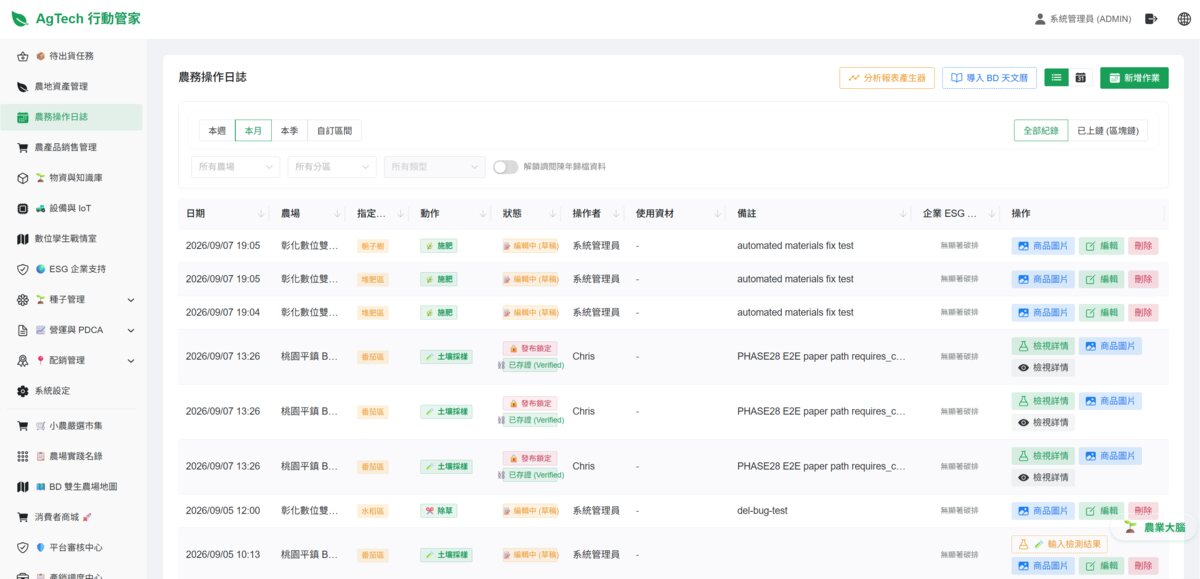The height and width of the screenshot is (579, 1200).
Task: Click 刪除 on the 椰子樹 row
Action: coord(1143,246)
